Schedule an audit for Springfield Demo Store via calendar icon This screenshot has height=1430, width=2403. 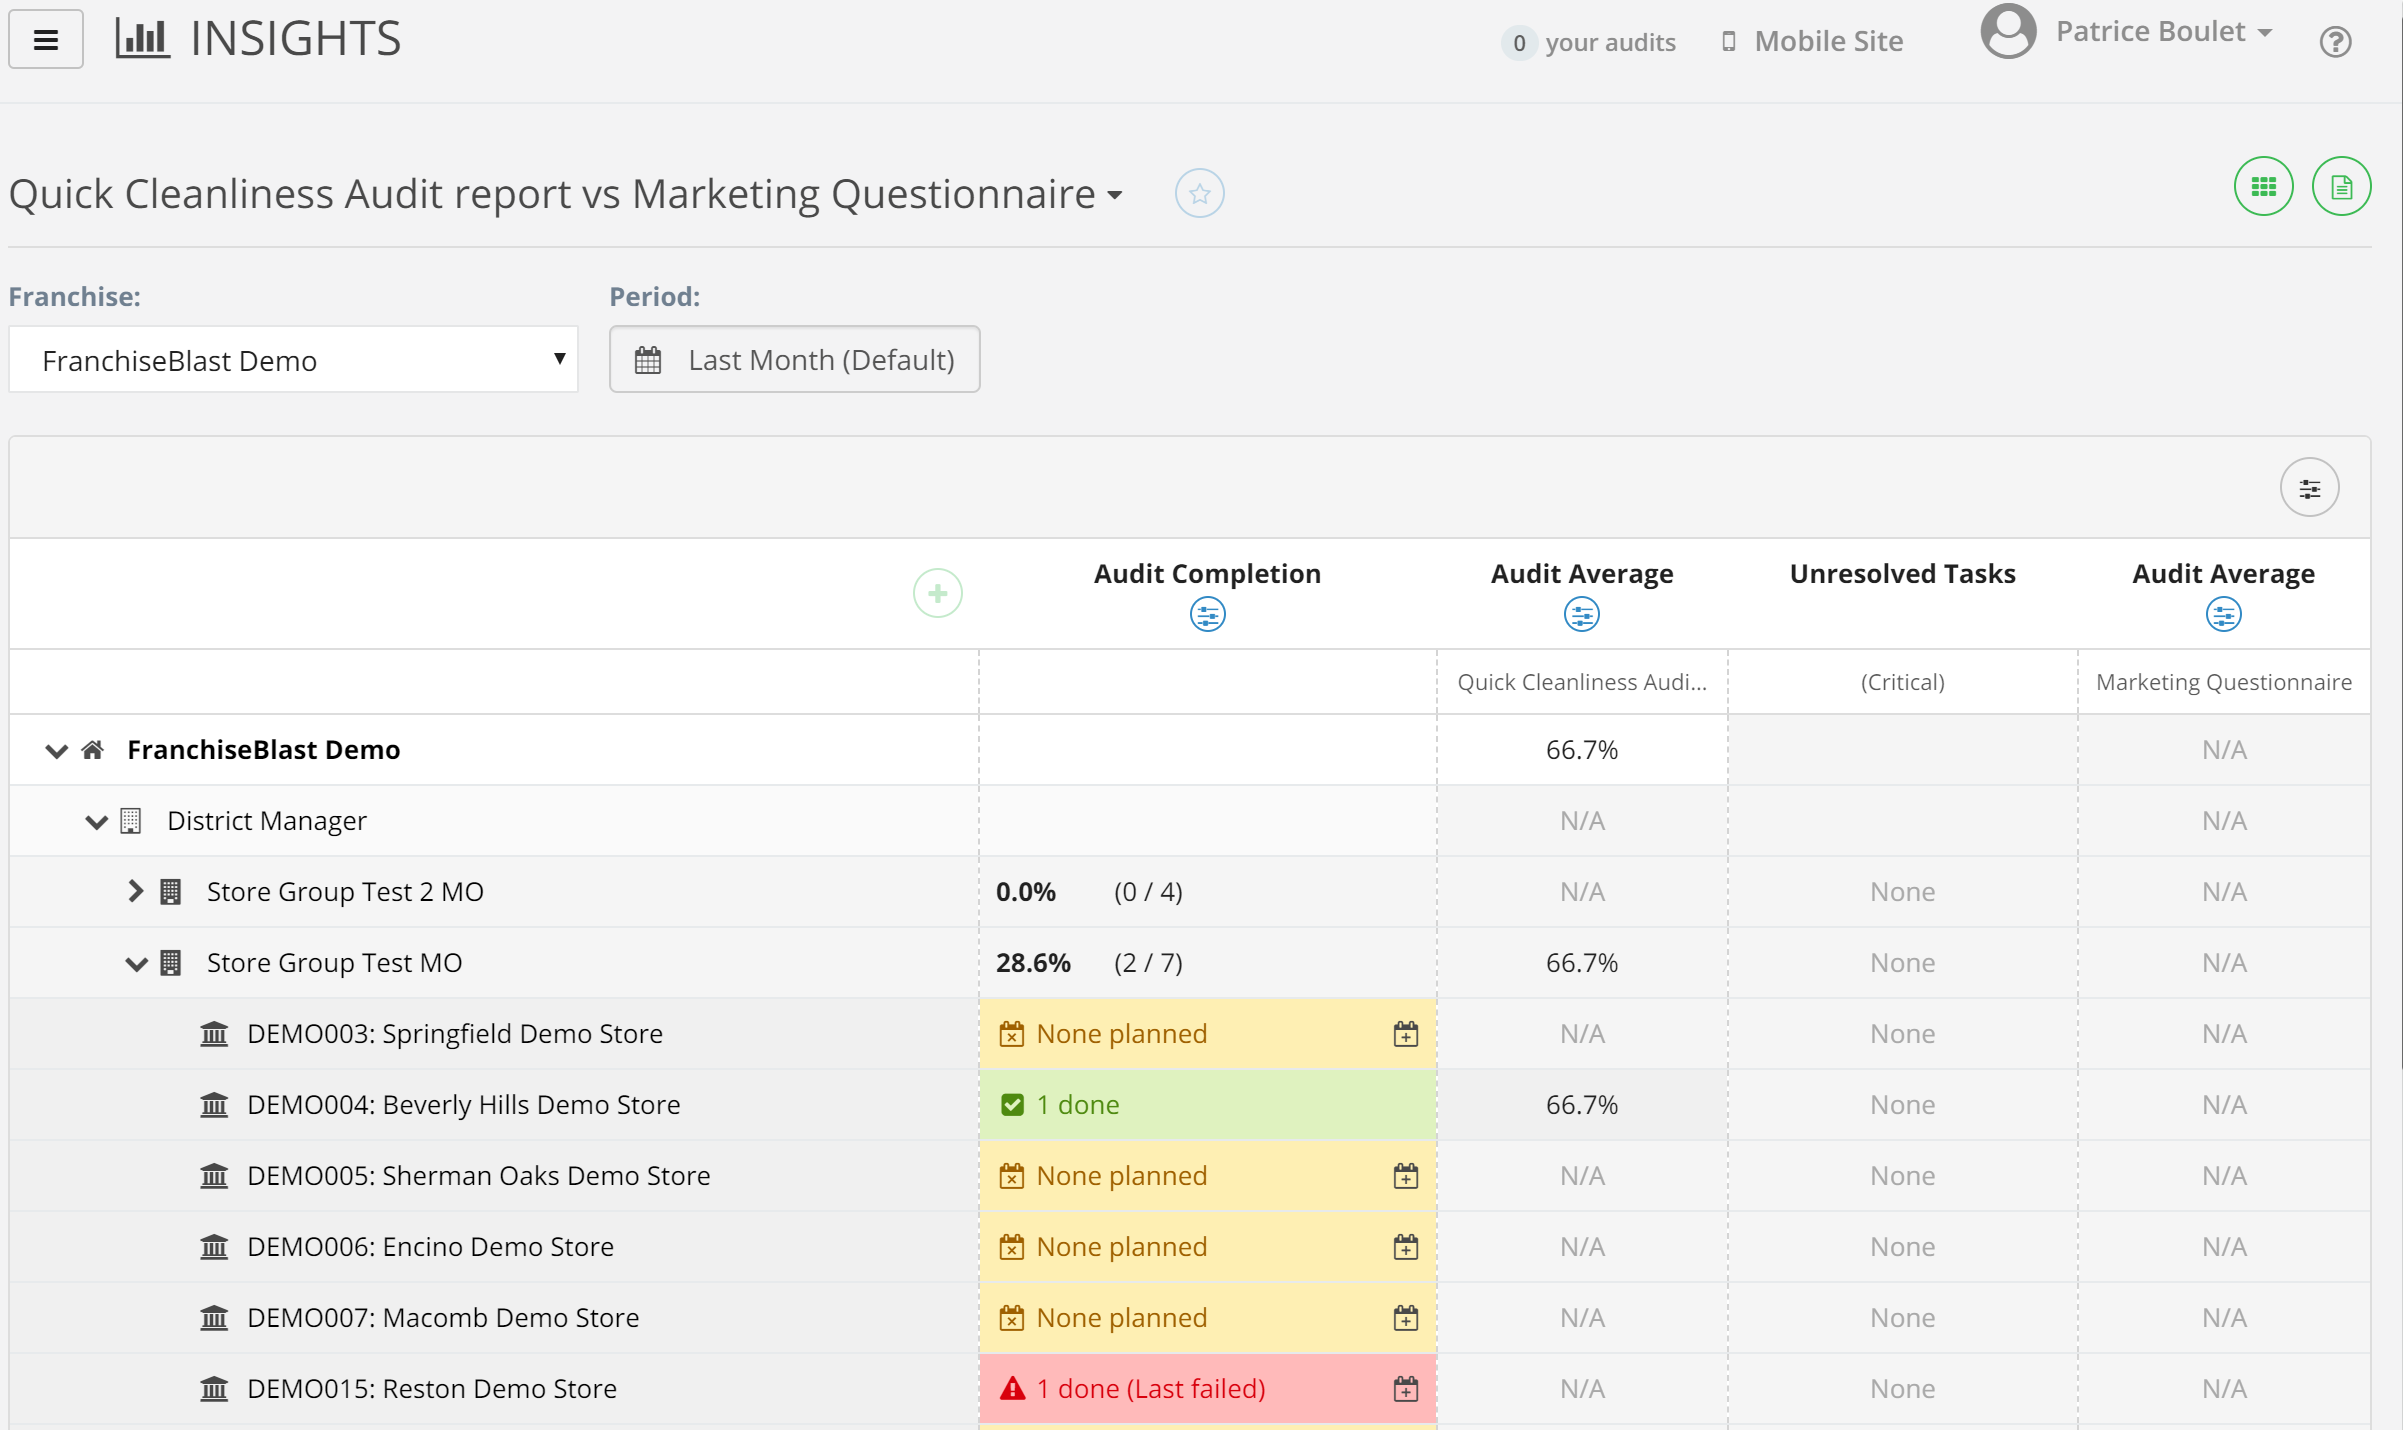[x=1405, y=1034]
